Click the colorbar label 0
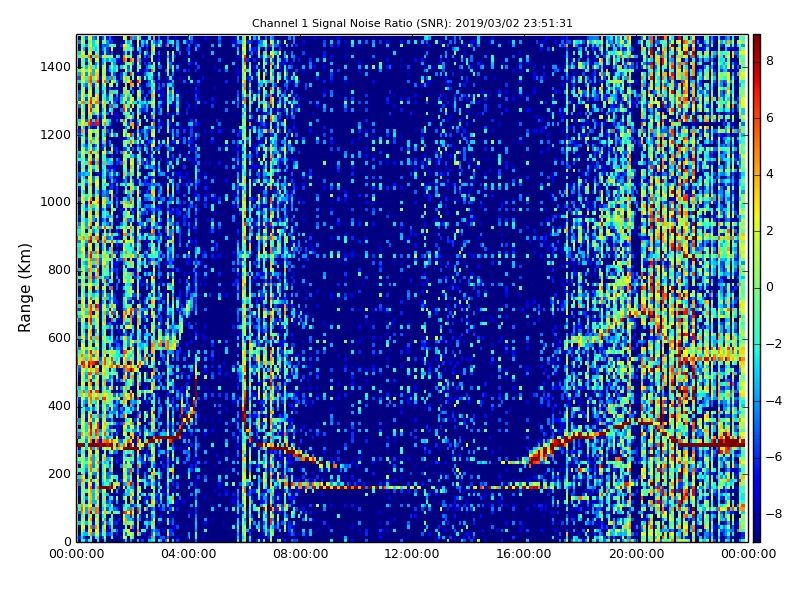 770,287
